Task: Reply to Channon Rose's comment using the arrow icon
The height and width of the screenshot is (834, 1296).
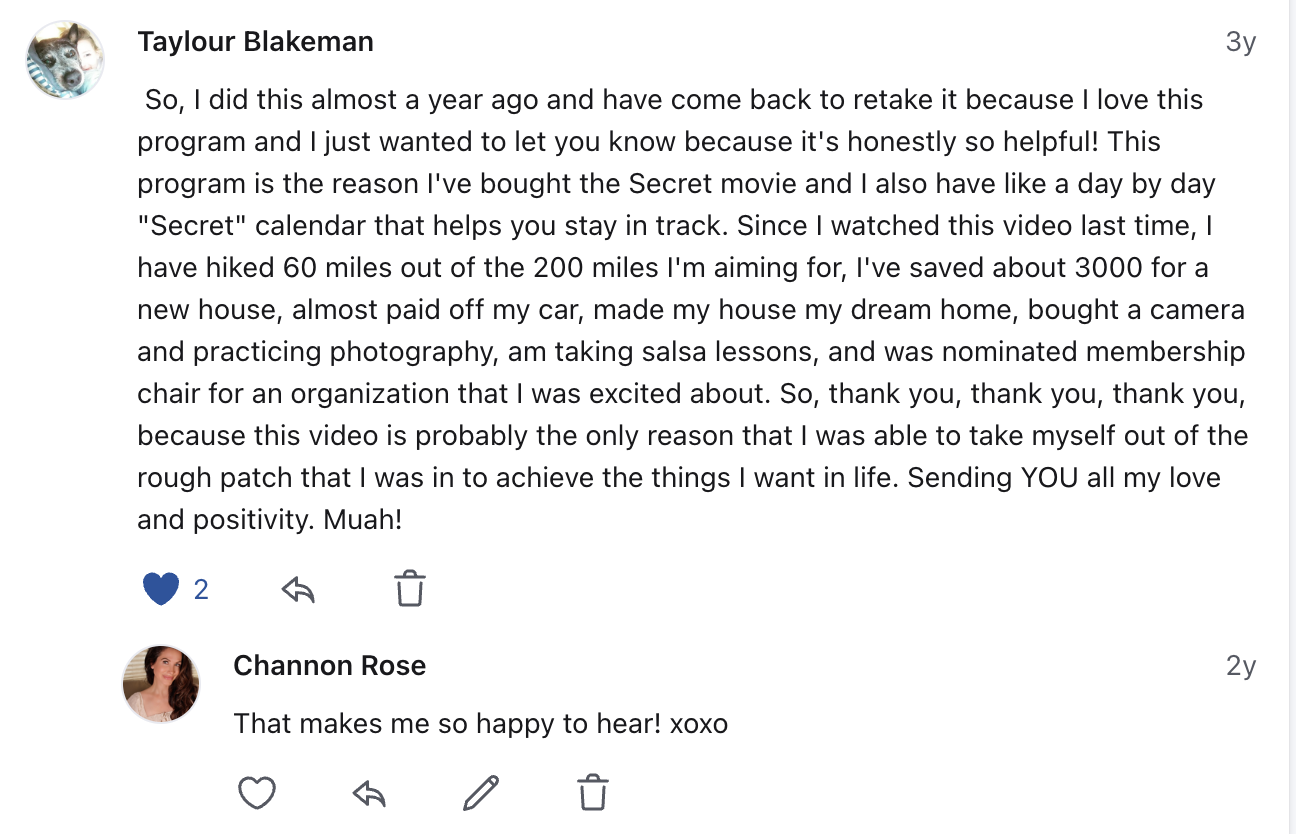Action: coord(370,794)
